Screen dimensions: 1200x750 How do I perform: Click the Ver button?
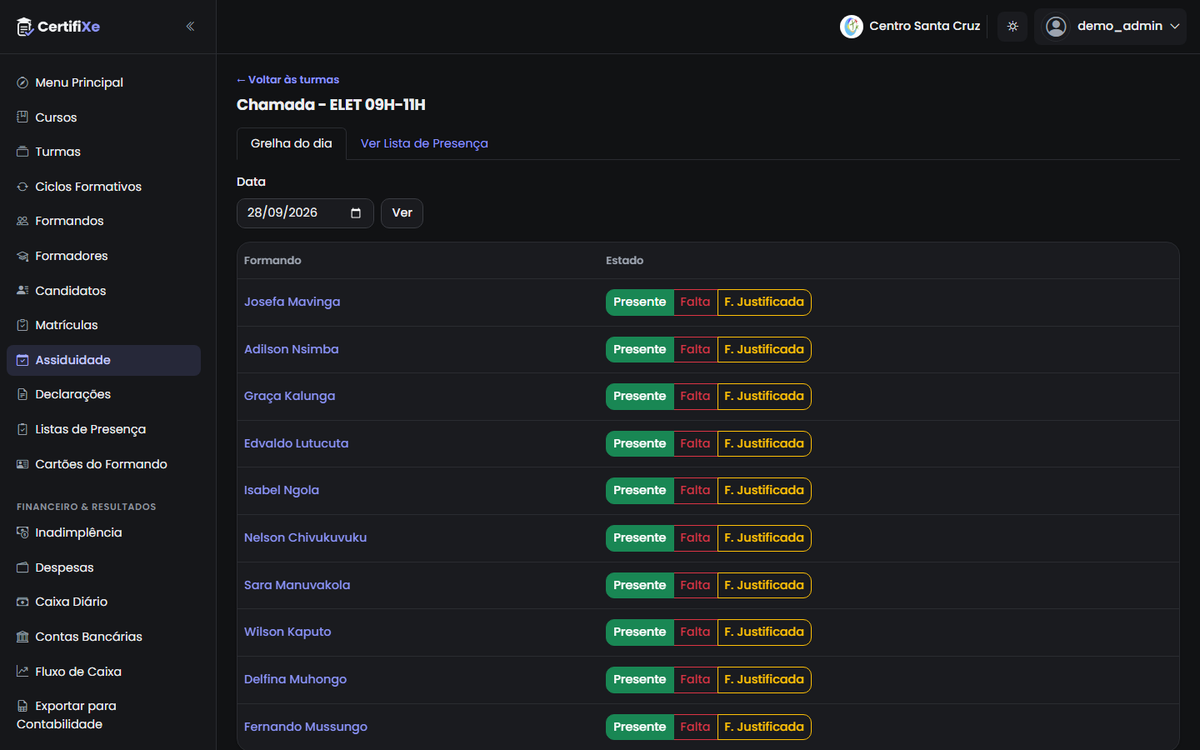tap(402, 213)
